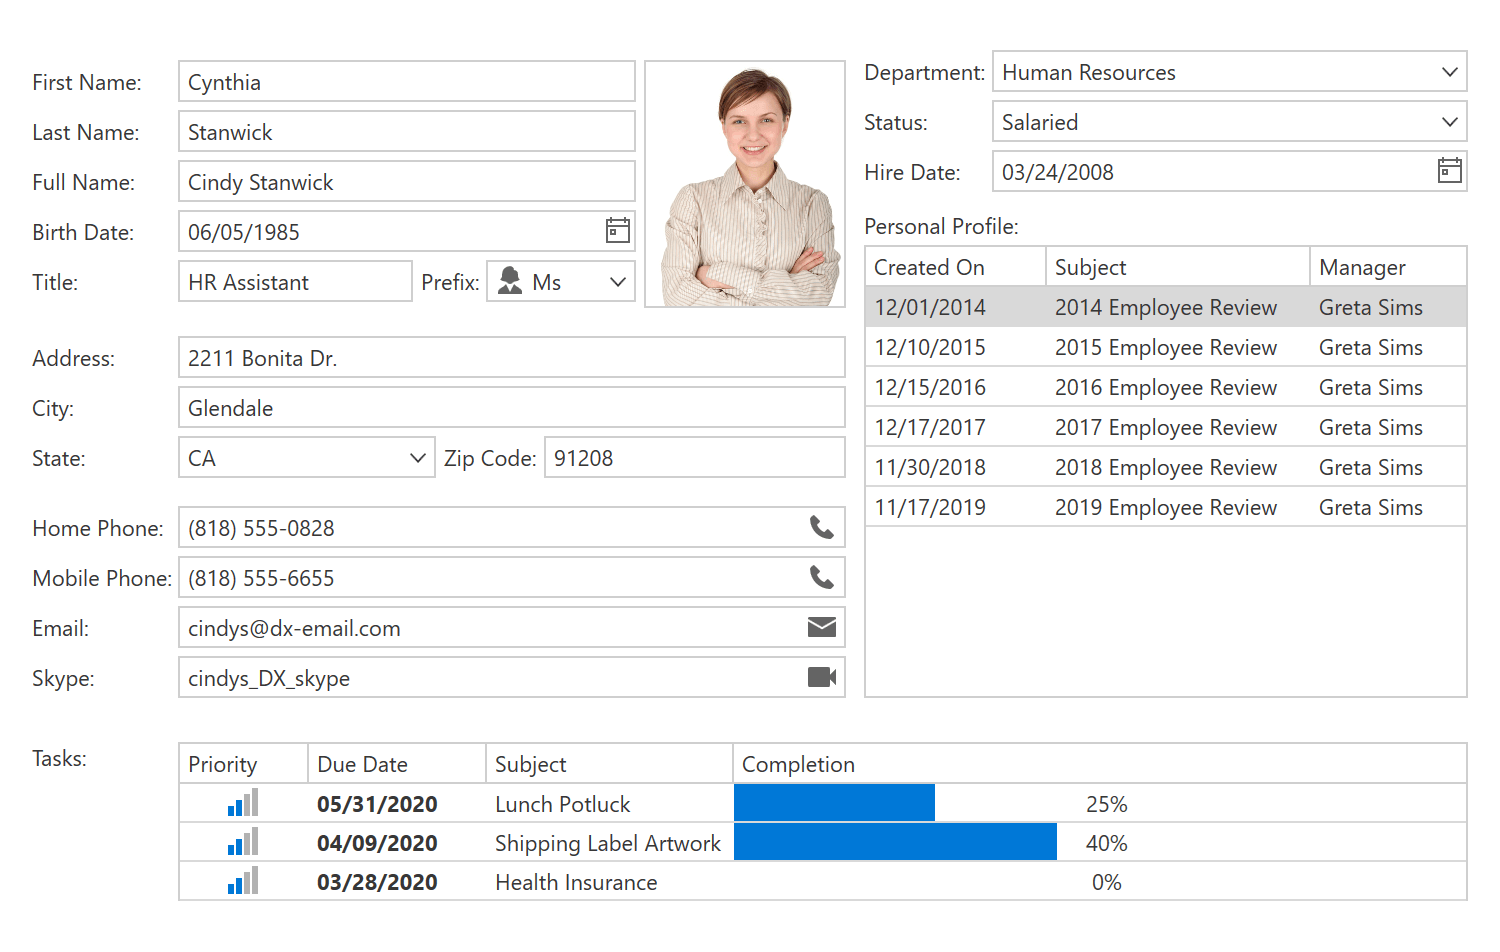Click the Created On column header
Image resolution: width=1500 pixels, height=952 pixels.
pyautogui.click(x=928, y=266)
